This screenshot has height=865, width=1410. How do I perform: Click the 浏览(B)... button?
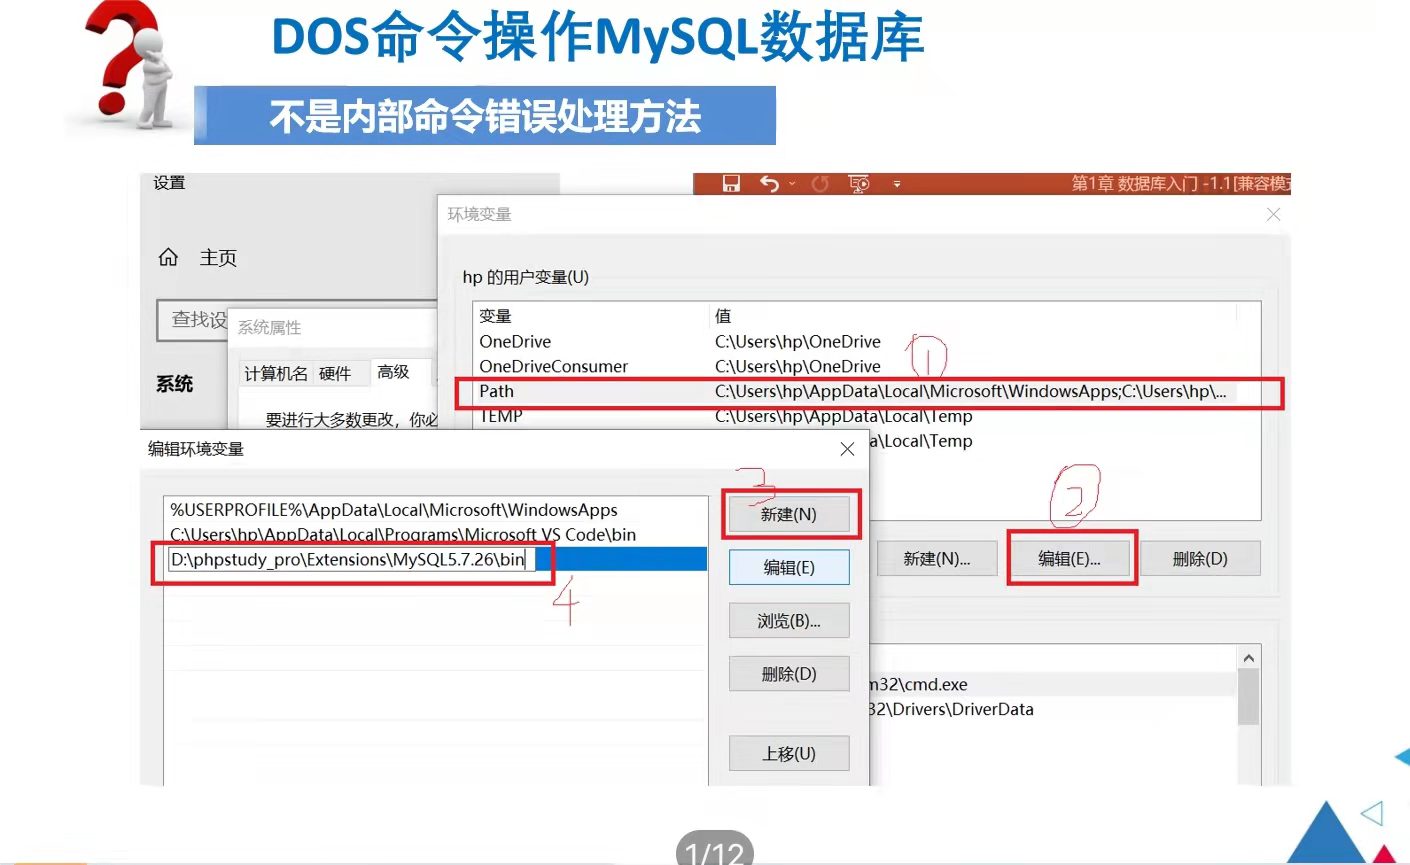(789, 621)
